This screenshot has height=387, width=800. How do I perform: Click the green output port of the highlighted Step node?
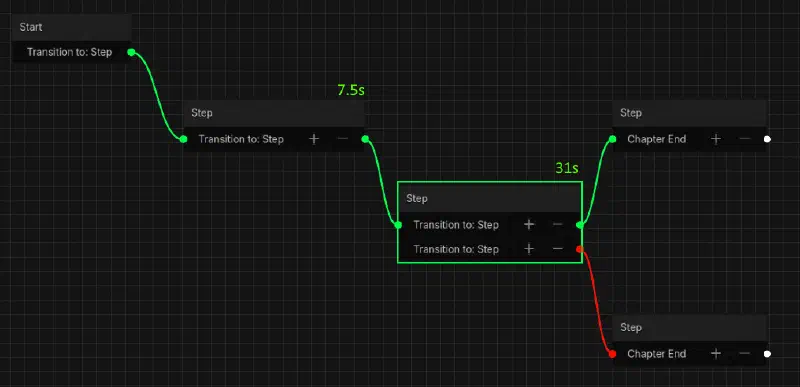(x=580, y=224)
